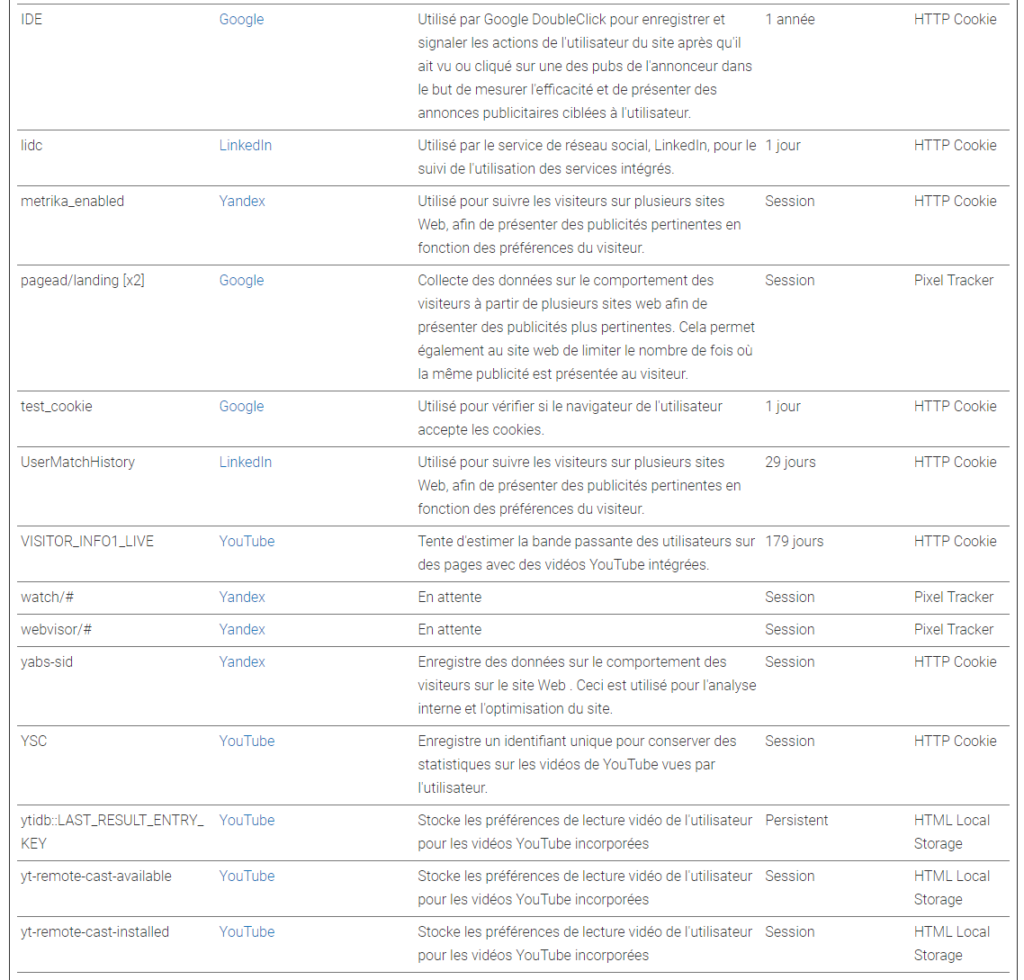Click 'HTML Local Storage' for yt-remote-cast-installed
Image resolution: width=1024 pixels, height=980 pixels.
(952, 943)
